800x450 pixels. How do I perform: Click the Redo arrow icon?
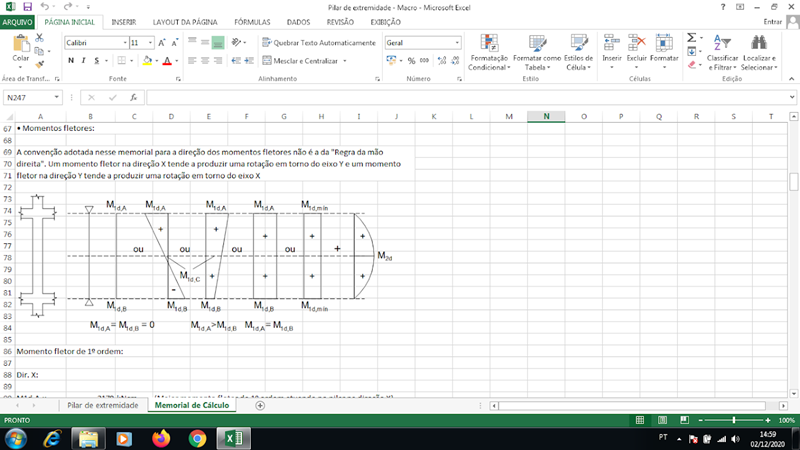tap(67, 7)
